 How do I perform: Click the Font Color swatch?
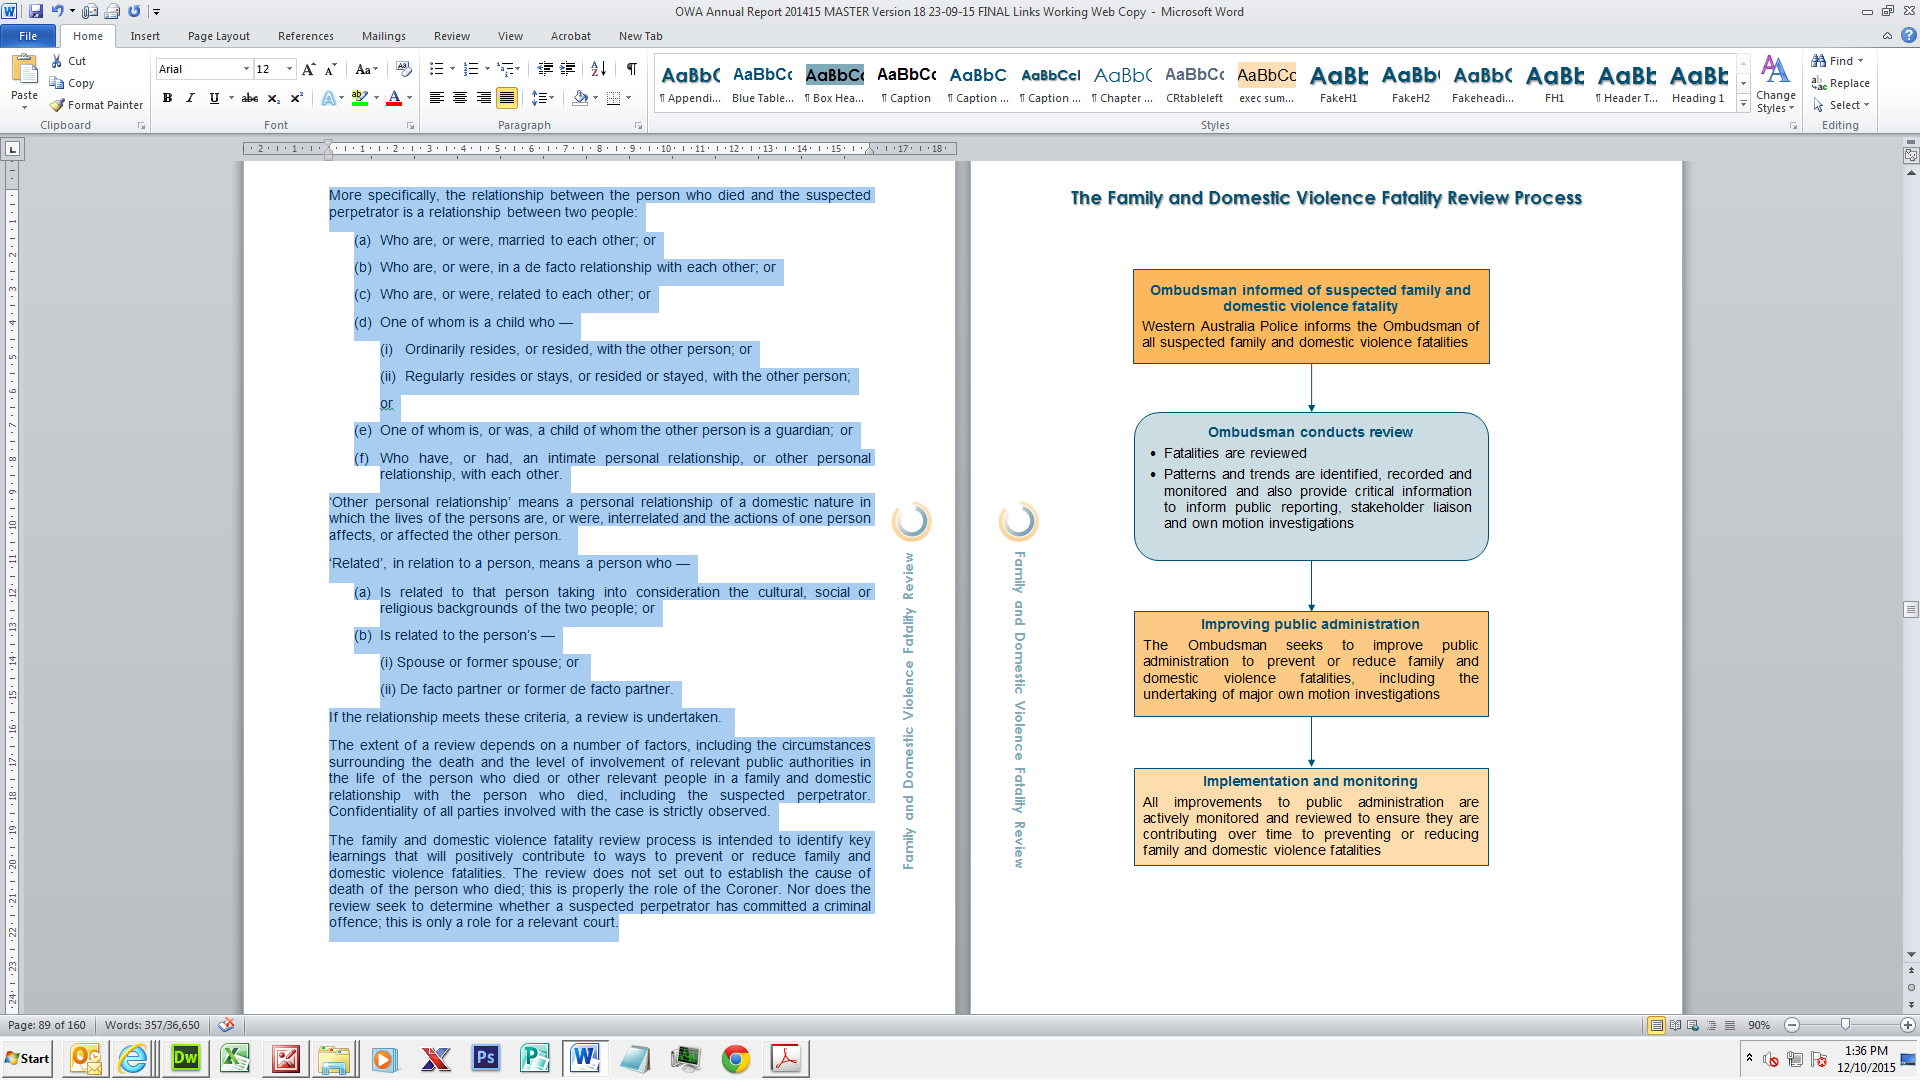click(x=394, y=98)
